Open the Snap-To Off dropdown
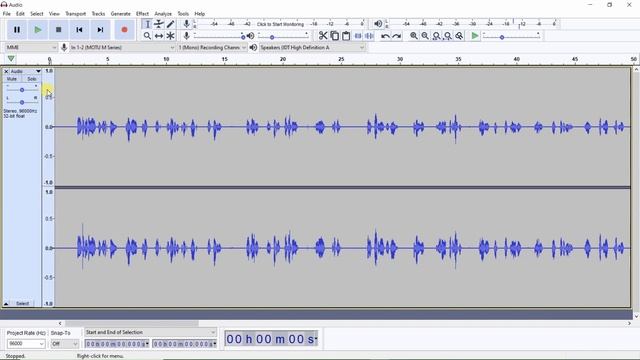This screenshot has width=640, height=360. click(x=64, y=344)
